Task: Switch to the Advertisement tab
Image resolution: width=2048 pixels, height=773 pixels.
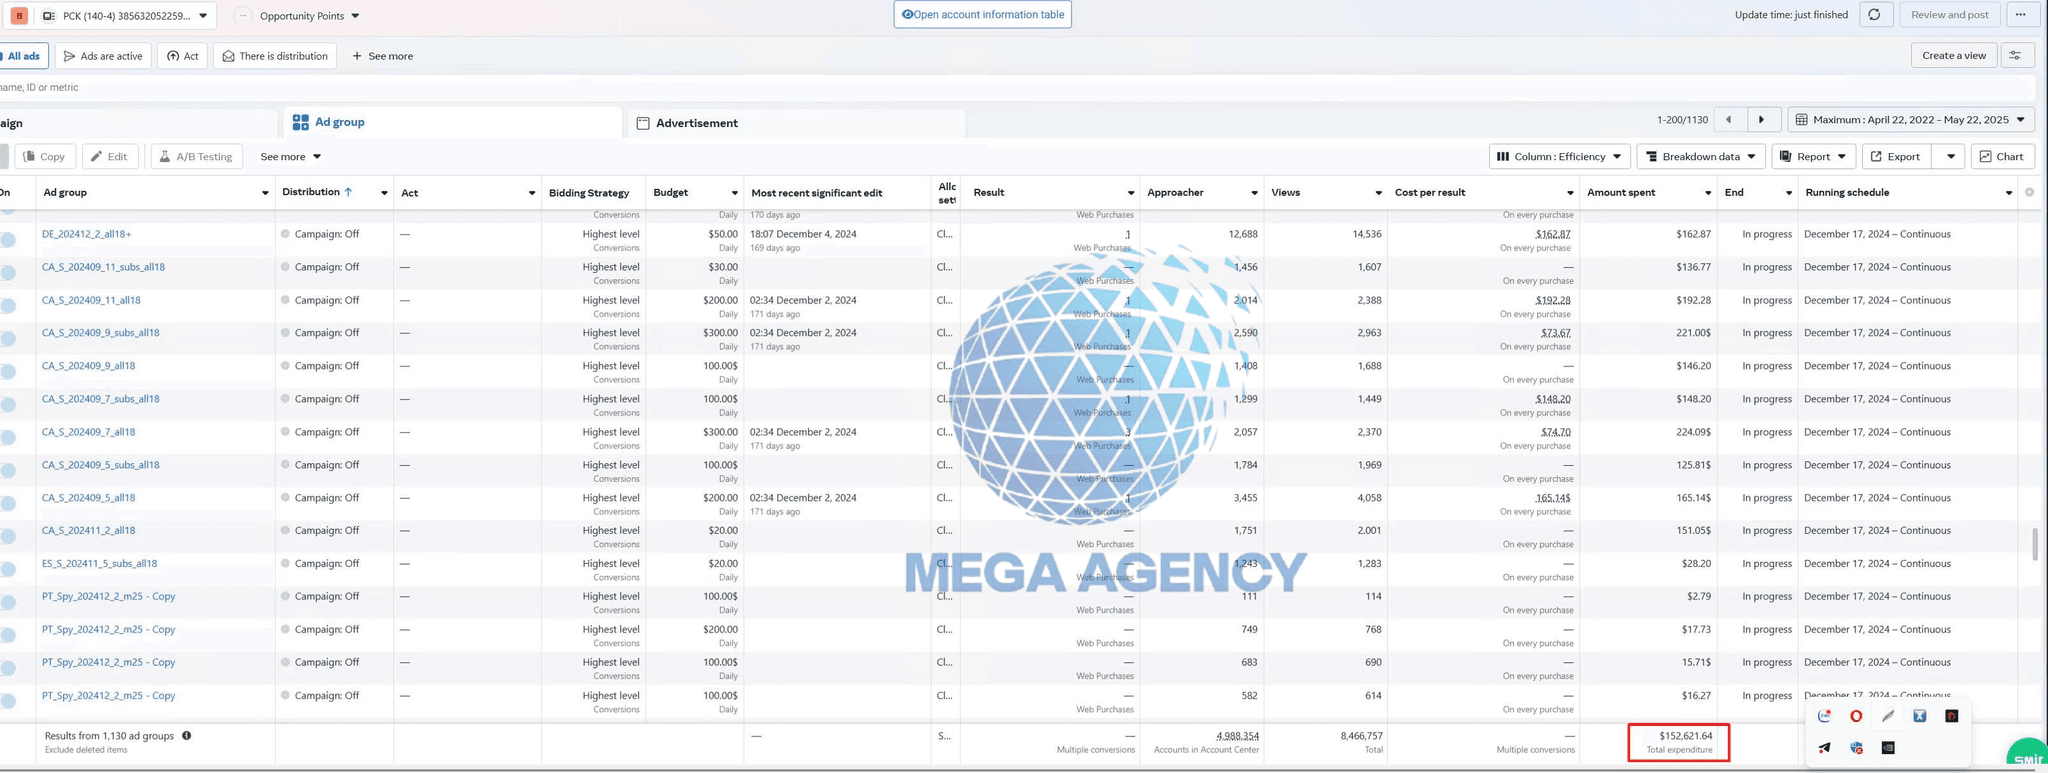Action: tap(696, 123)
